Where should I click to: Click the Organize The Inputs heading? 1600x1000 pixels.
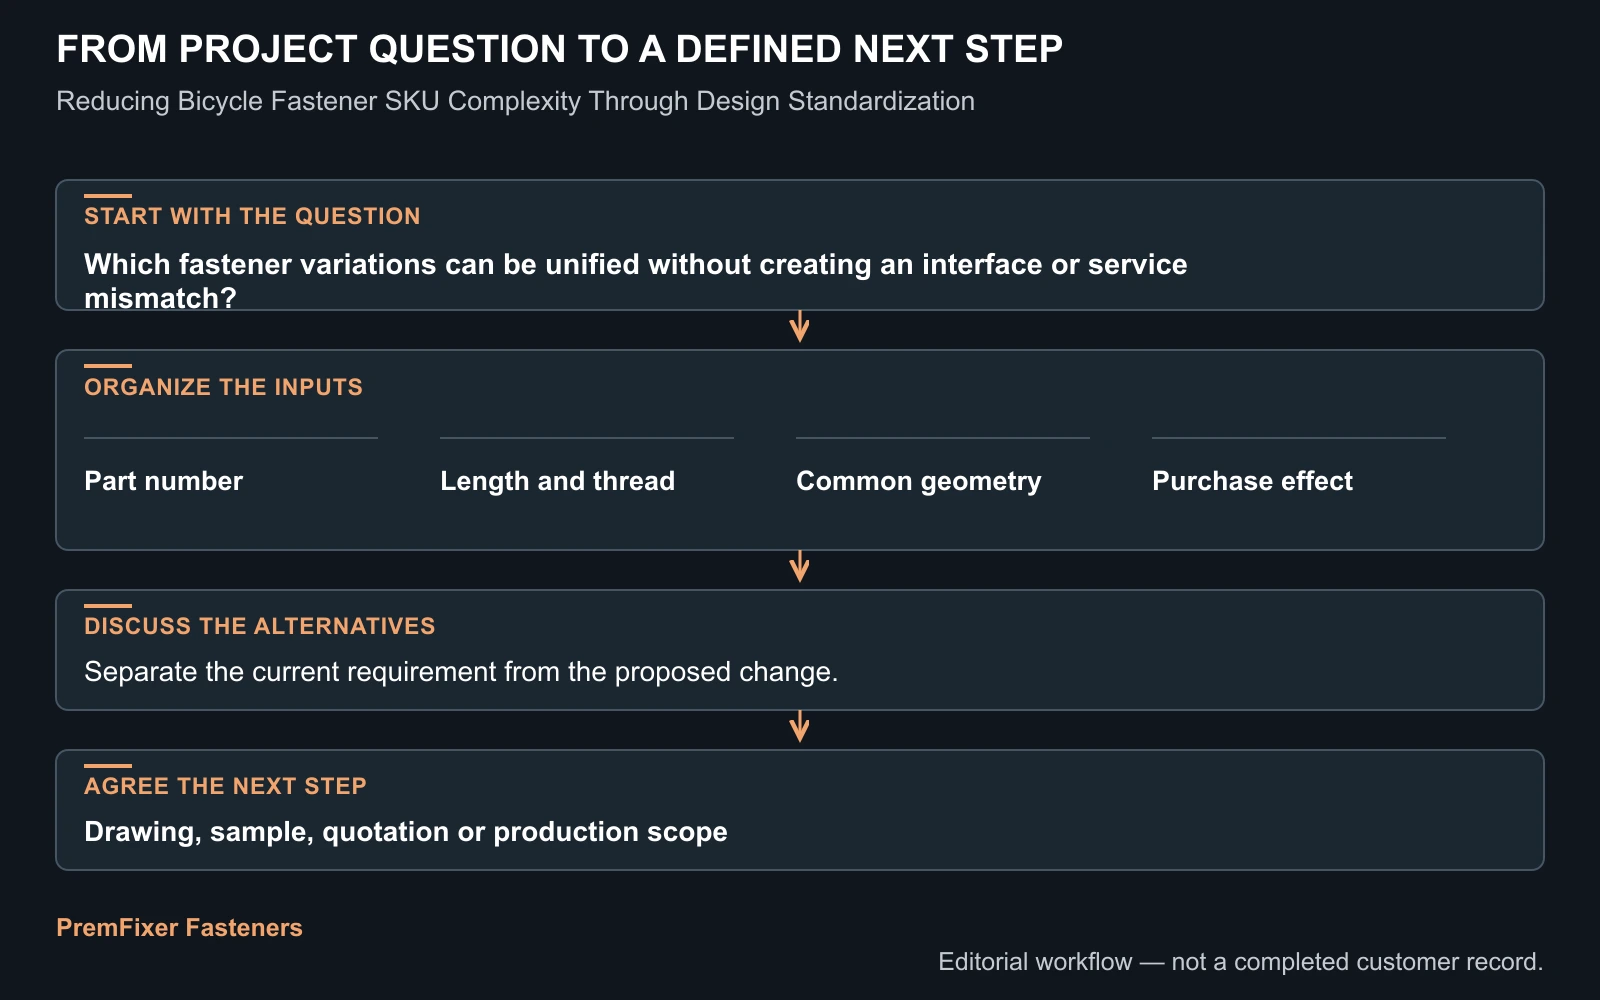point(223,387)
